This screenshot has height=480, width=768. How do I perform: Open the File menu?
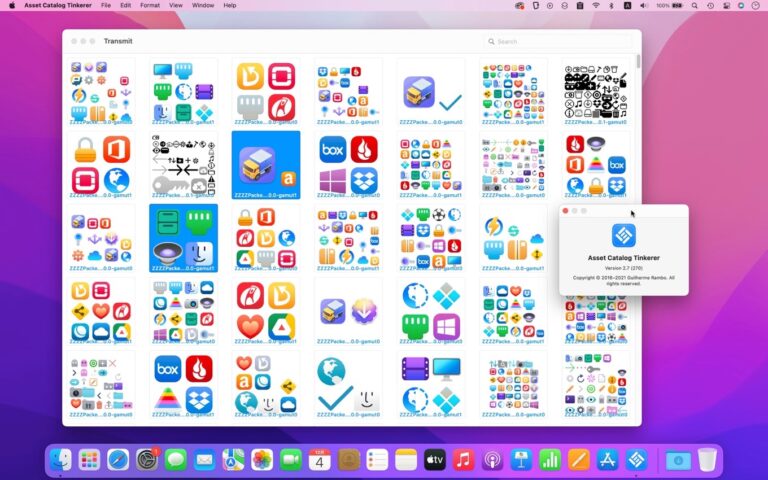106,5
